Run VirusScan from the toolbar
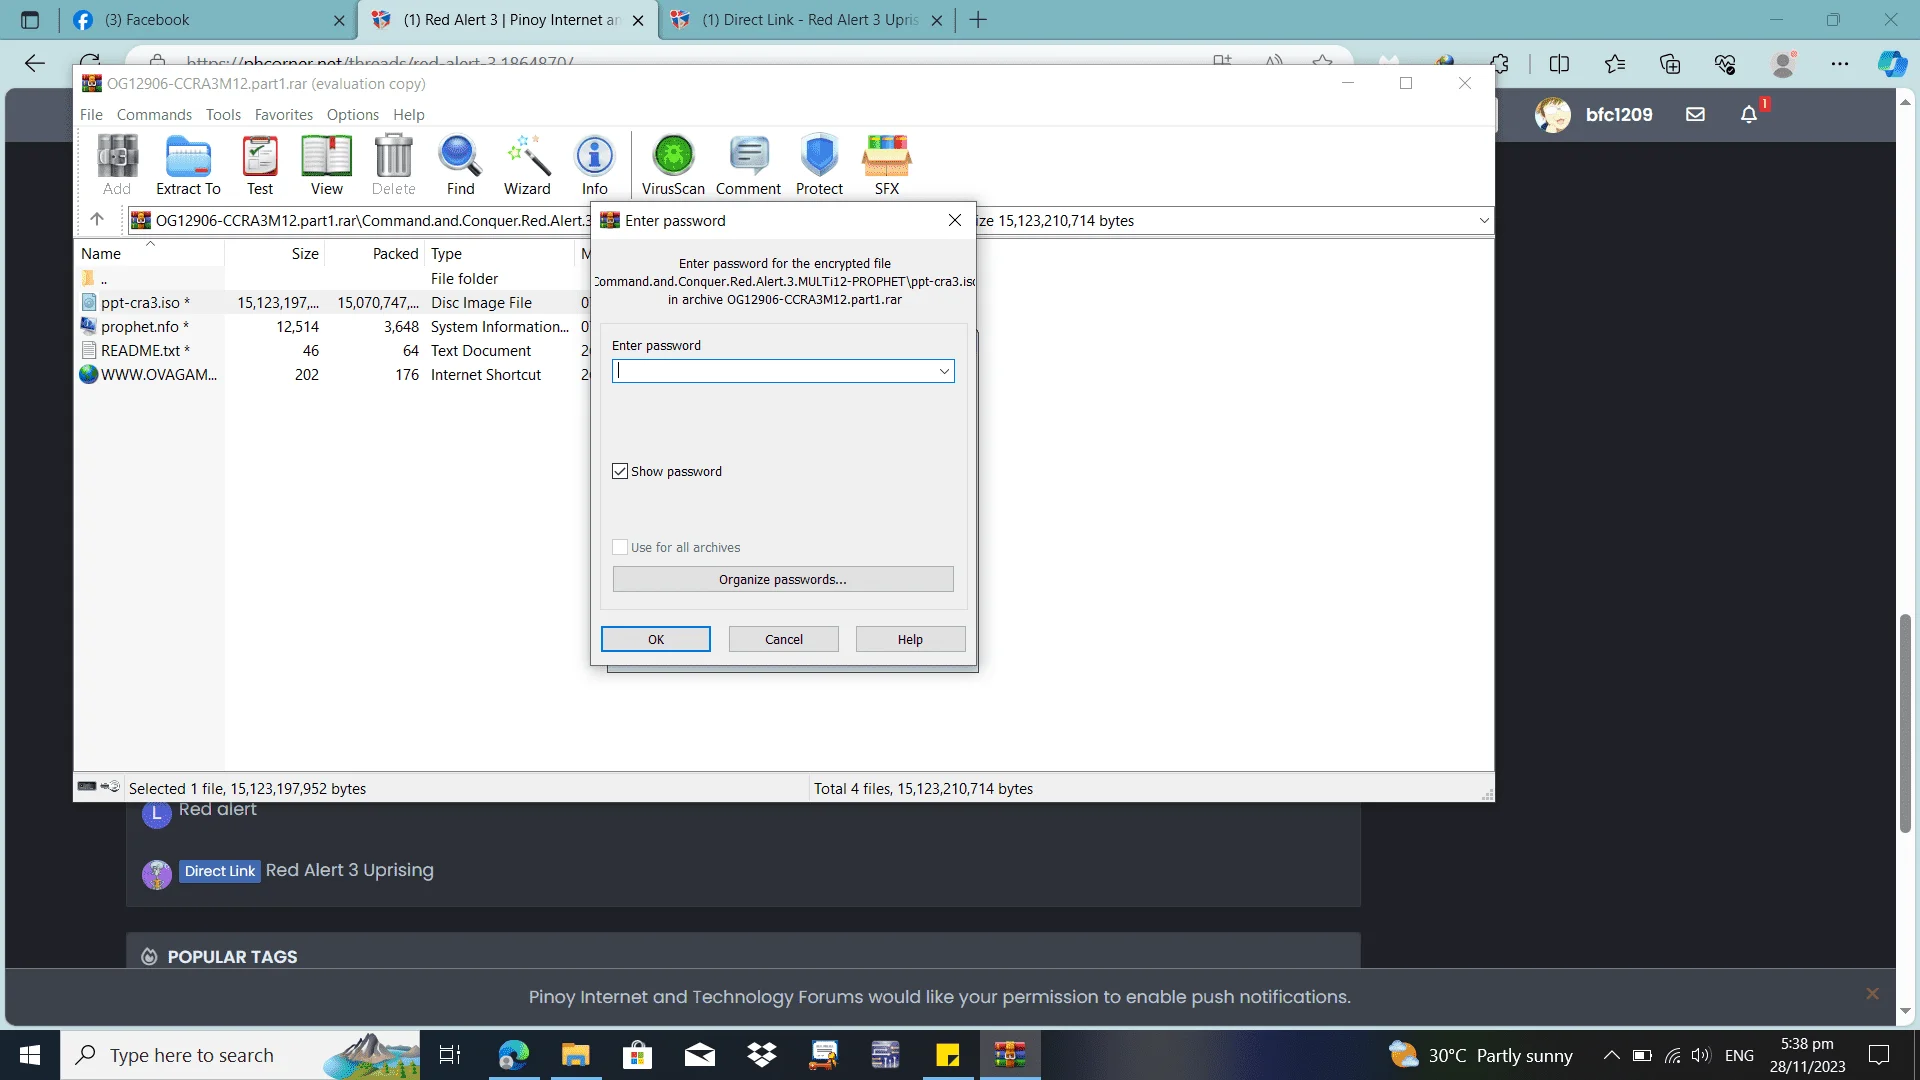Image resolution: width=1920 pixels, height=1080 pixels. (673, 165)
